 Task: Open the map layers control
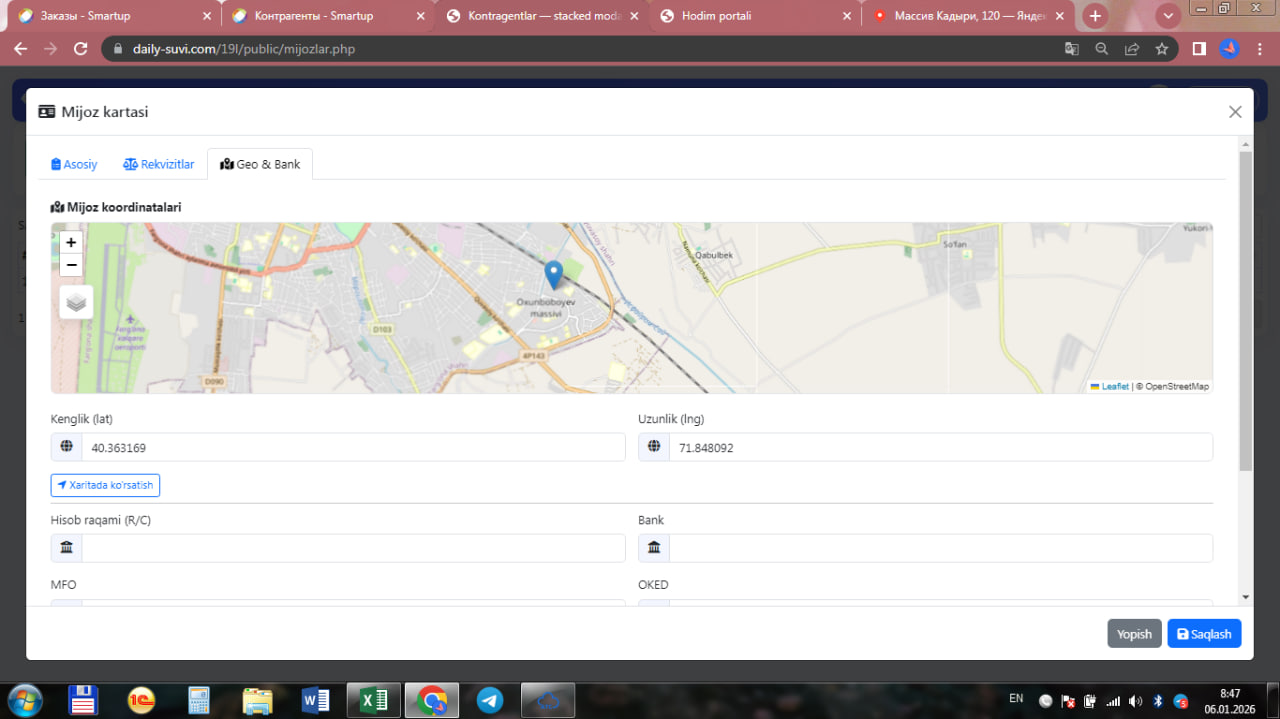click(x=76, y=301)
